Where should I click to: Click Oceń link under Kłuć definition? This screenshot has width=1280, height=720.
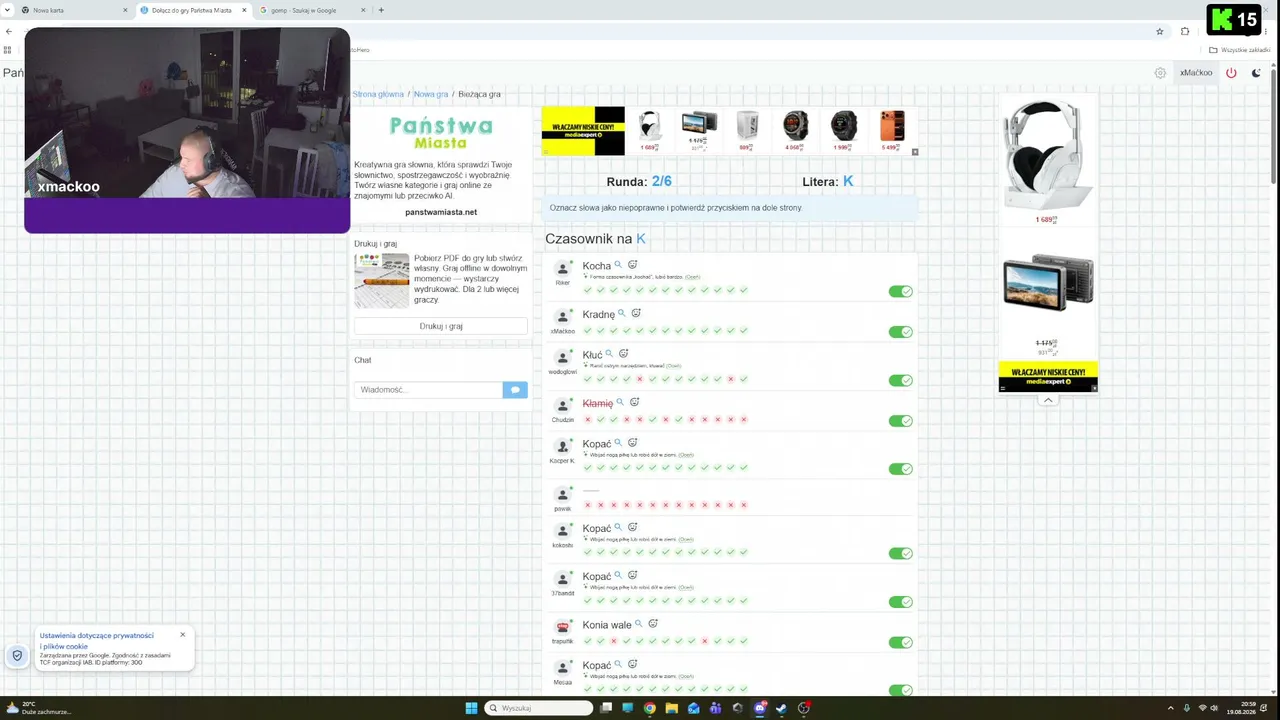point(674,366)
